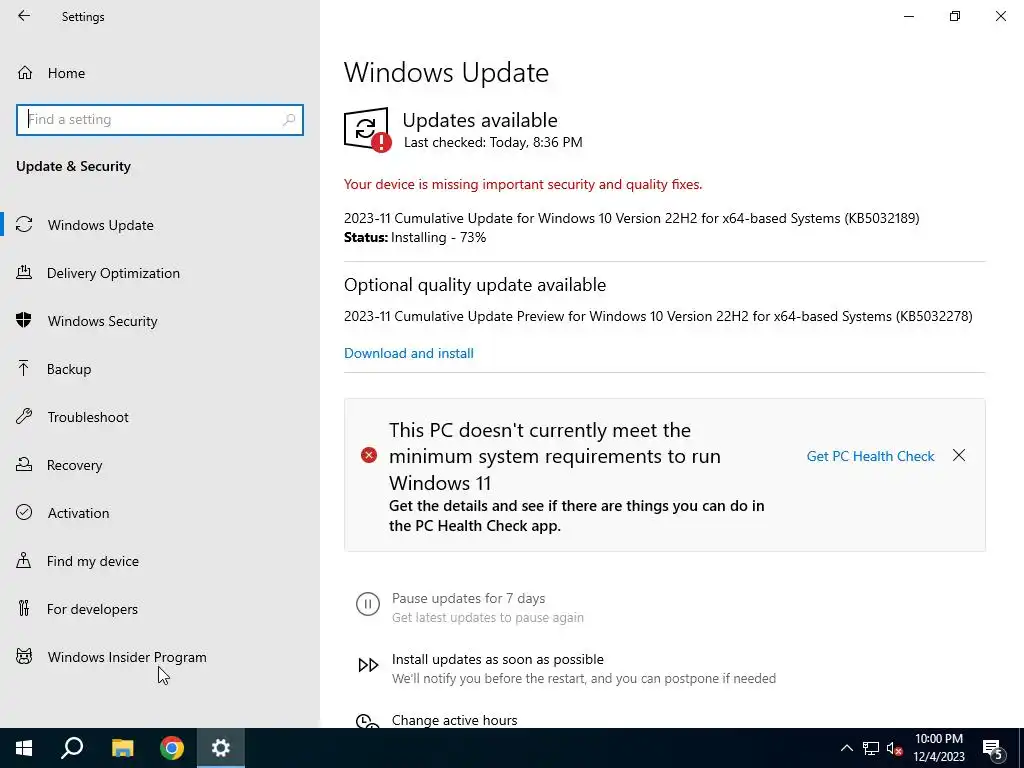Open the Action Center notifications icon
1024x768 pixels.
pos(993,749)
